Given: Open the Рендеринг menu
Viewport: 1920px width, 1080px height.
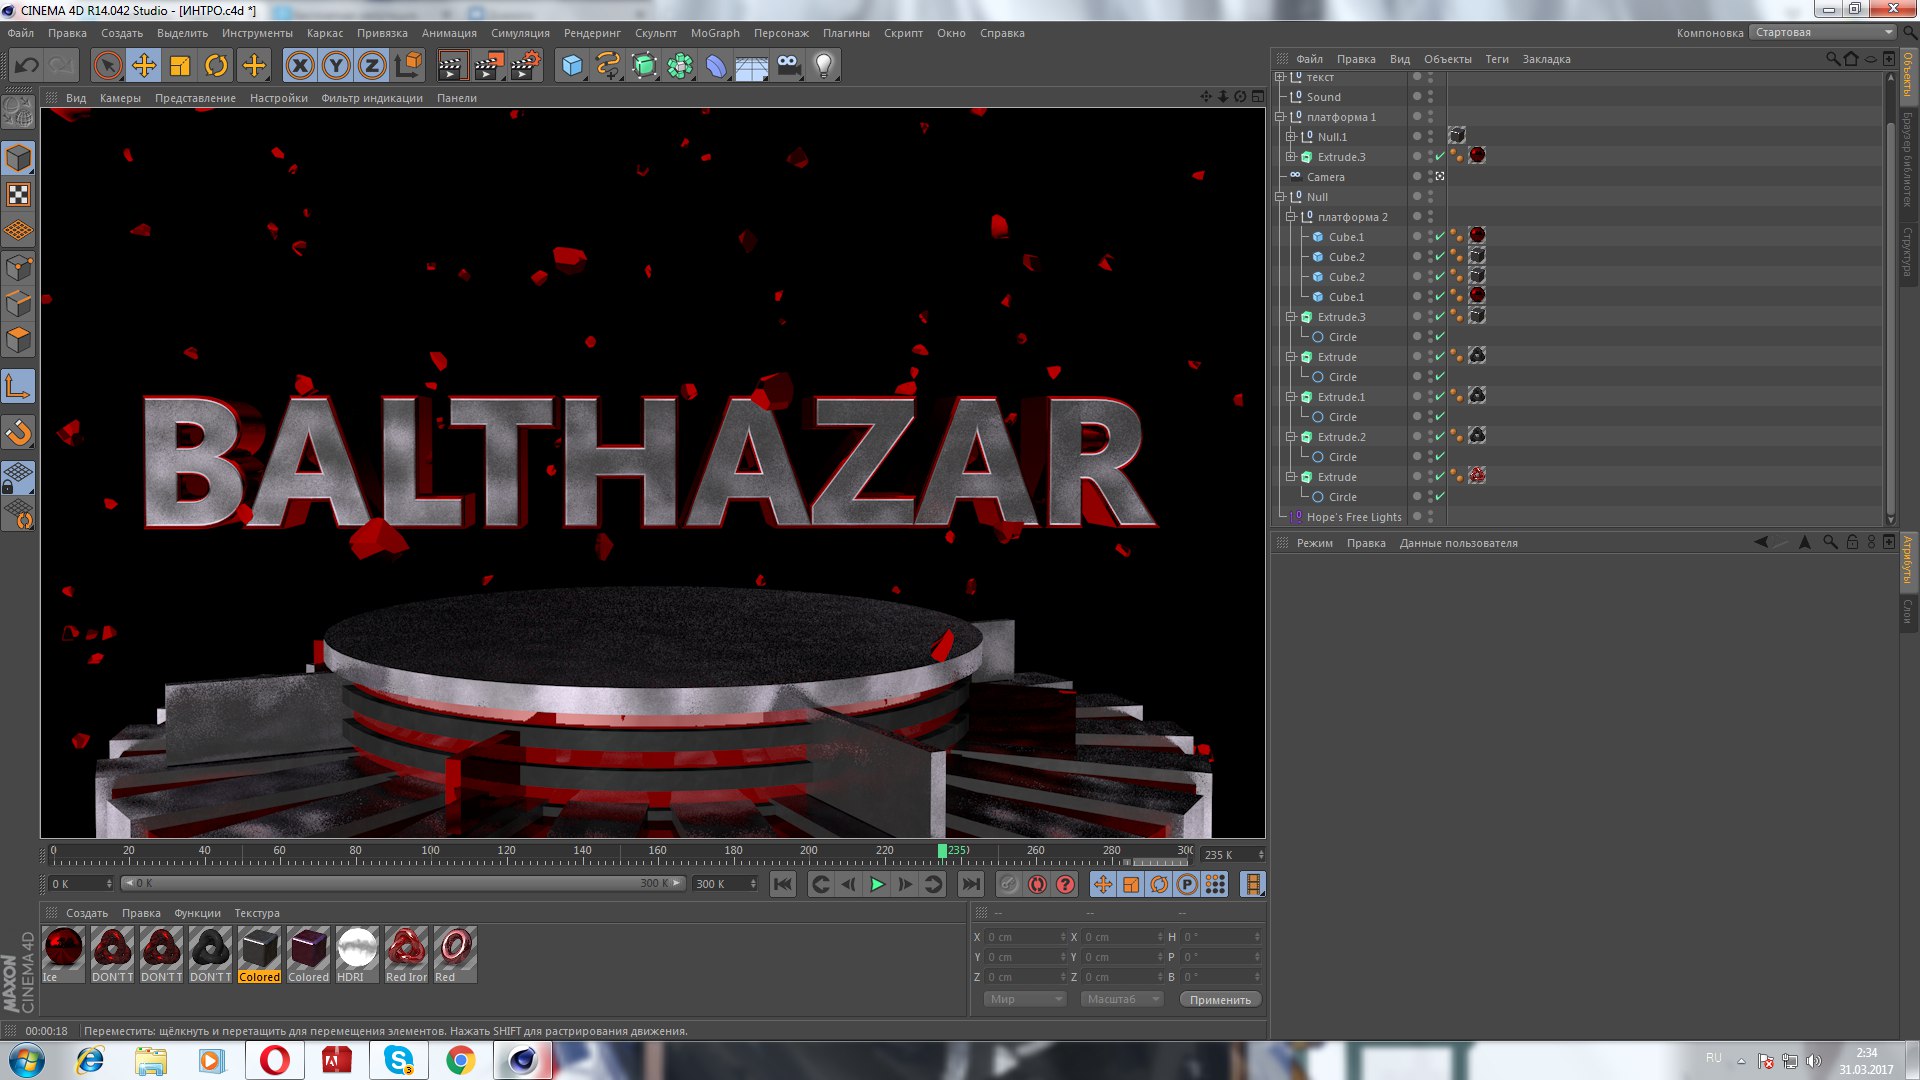Looking at the screenshot, I should pyautogui.click(x=592, y=33).
